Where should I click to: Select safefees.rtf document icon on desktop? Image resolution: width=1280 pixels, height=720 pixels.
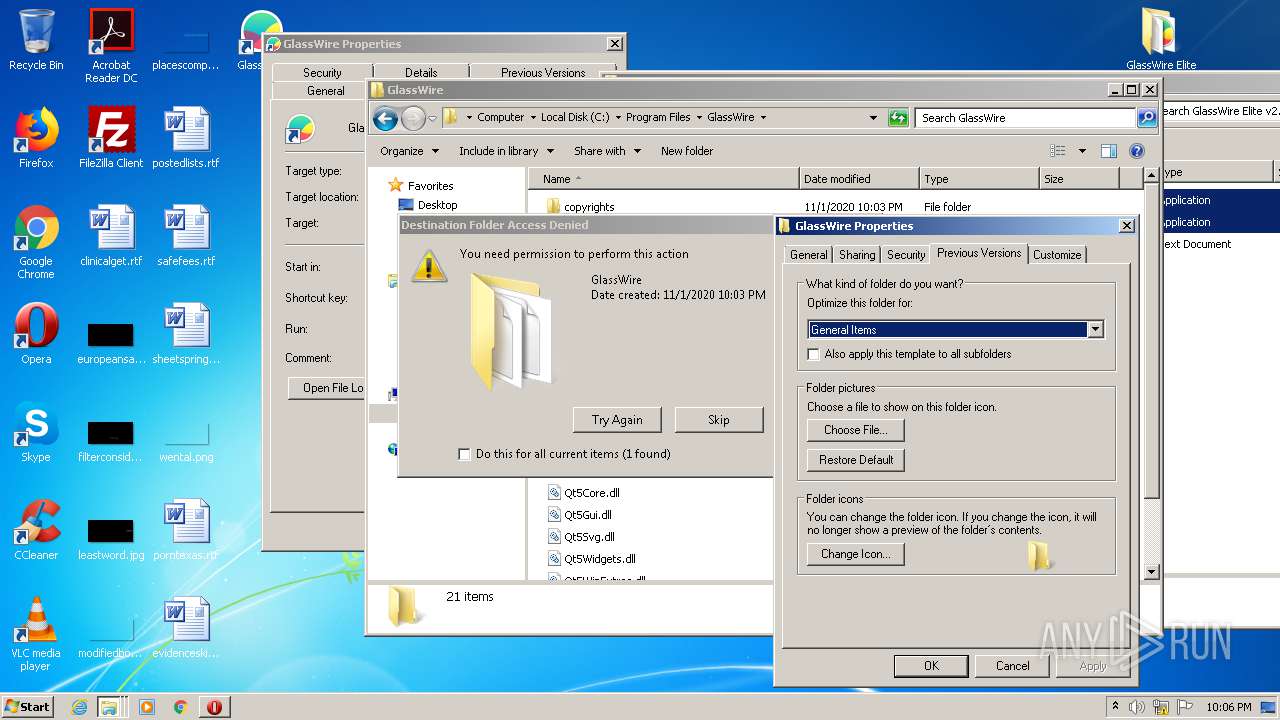[186, 236]
